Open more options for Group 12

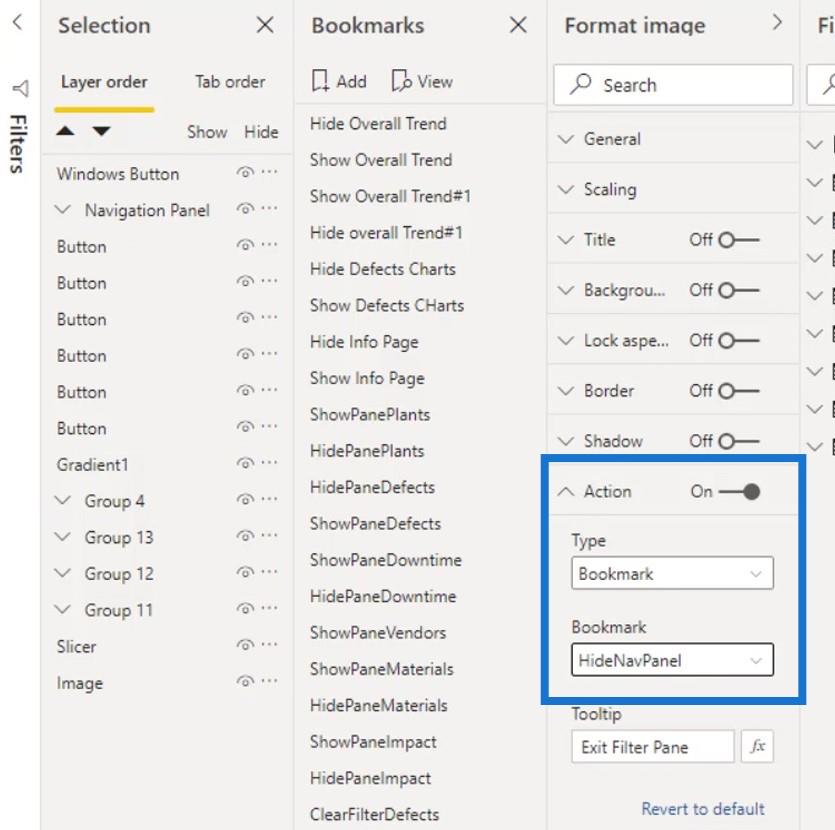[269, 572]
